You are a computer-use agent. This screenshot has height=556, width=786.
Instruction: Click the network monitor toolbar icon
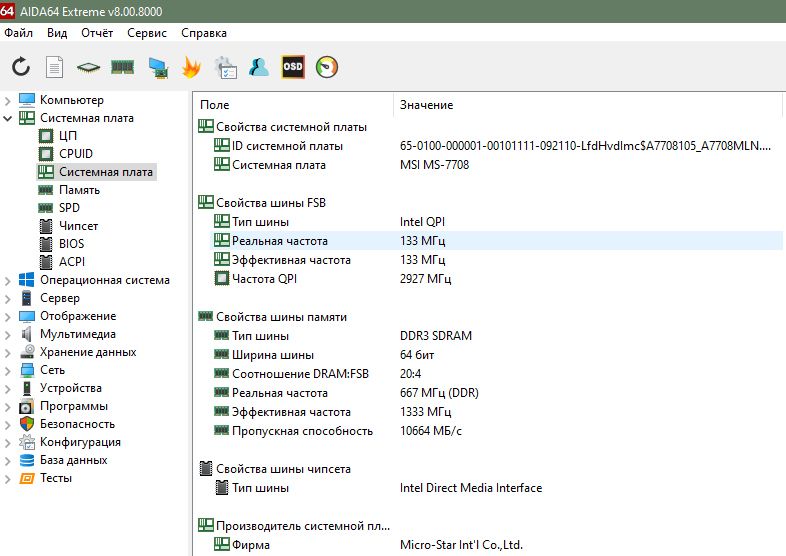[x=158, y=67]
